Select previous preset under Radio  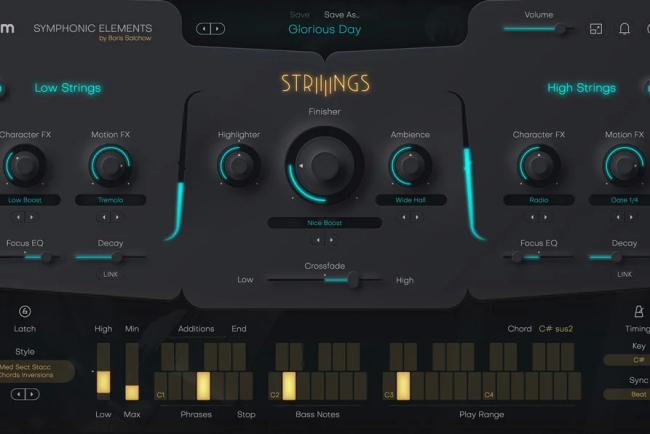[532, 217]
